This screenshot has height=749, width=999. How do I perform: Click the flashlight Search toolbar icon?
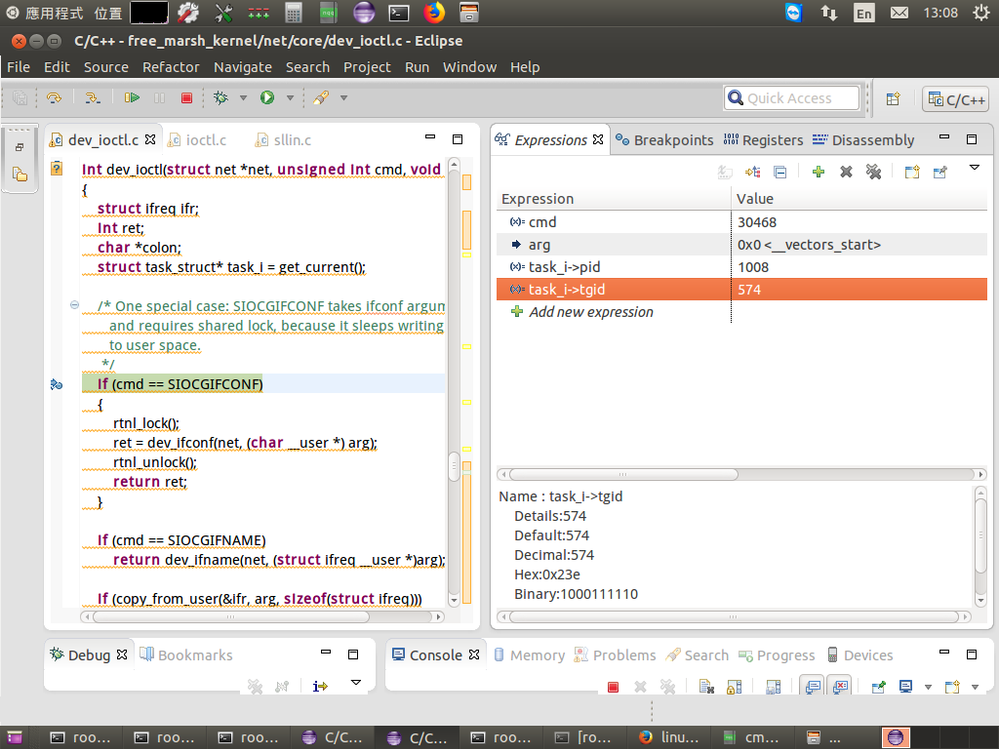321,97
